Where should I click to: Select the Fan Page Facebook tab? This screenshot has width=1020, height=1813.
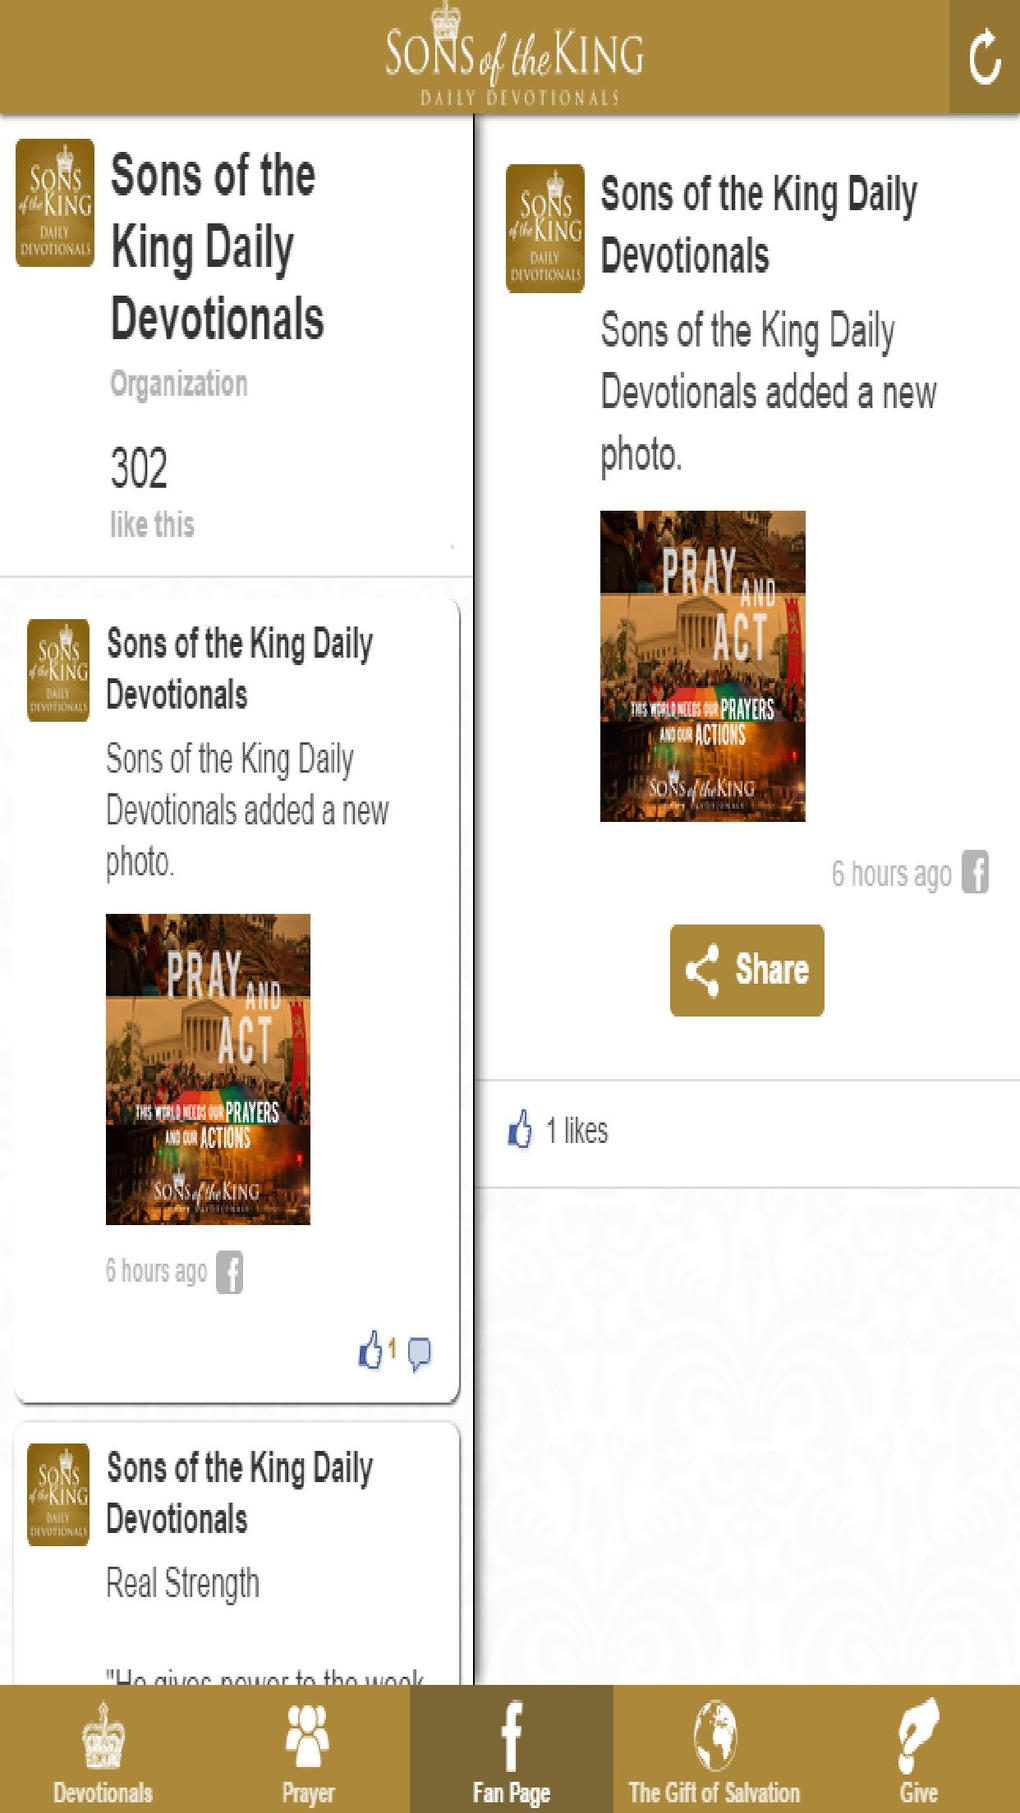[x=511, y=1749]
